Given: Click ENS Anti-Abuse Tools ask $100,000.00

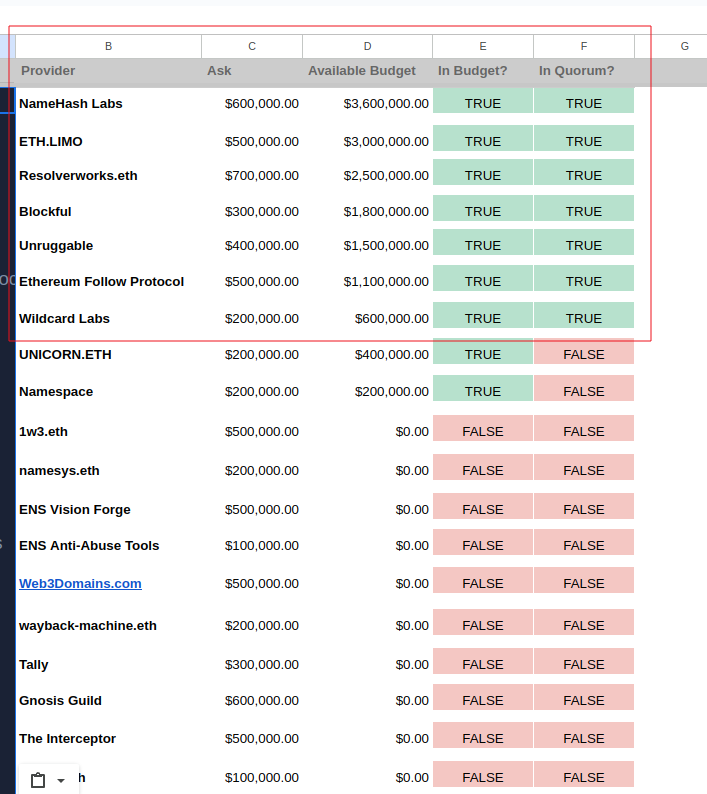Looking at the screenshot, I should click(x=262, y=545).
